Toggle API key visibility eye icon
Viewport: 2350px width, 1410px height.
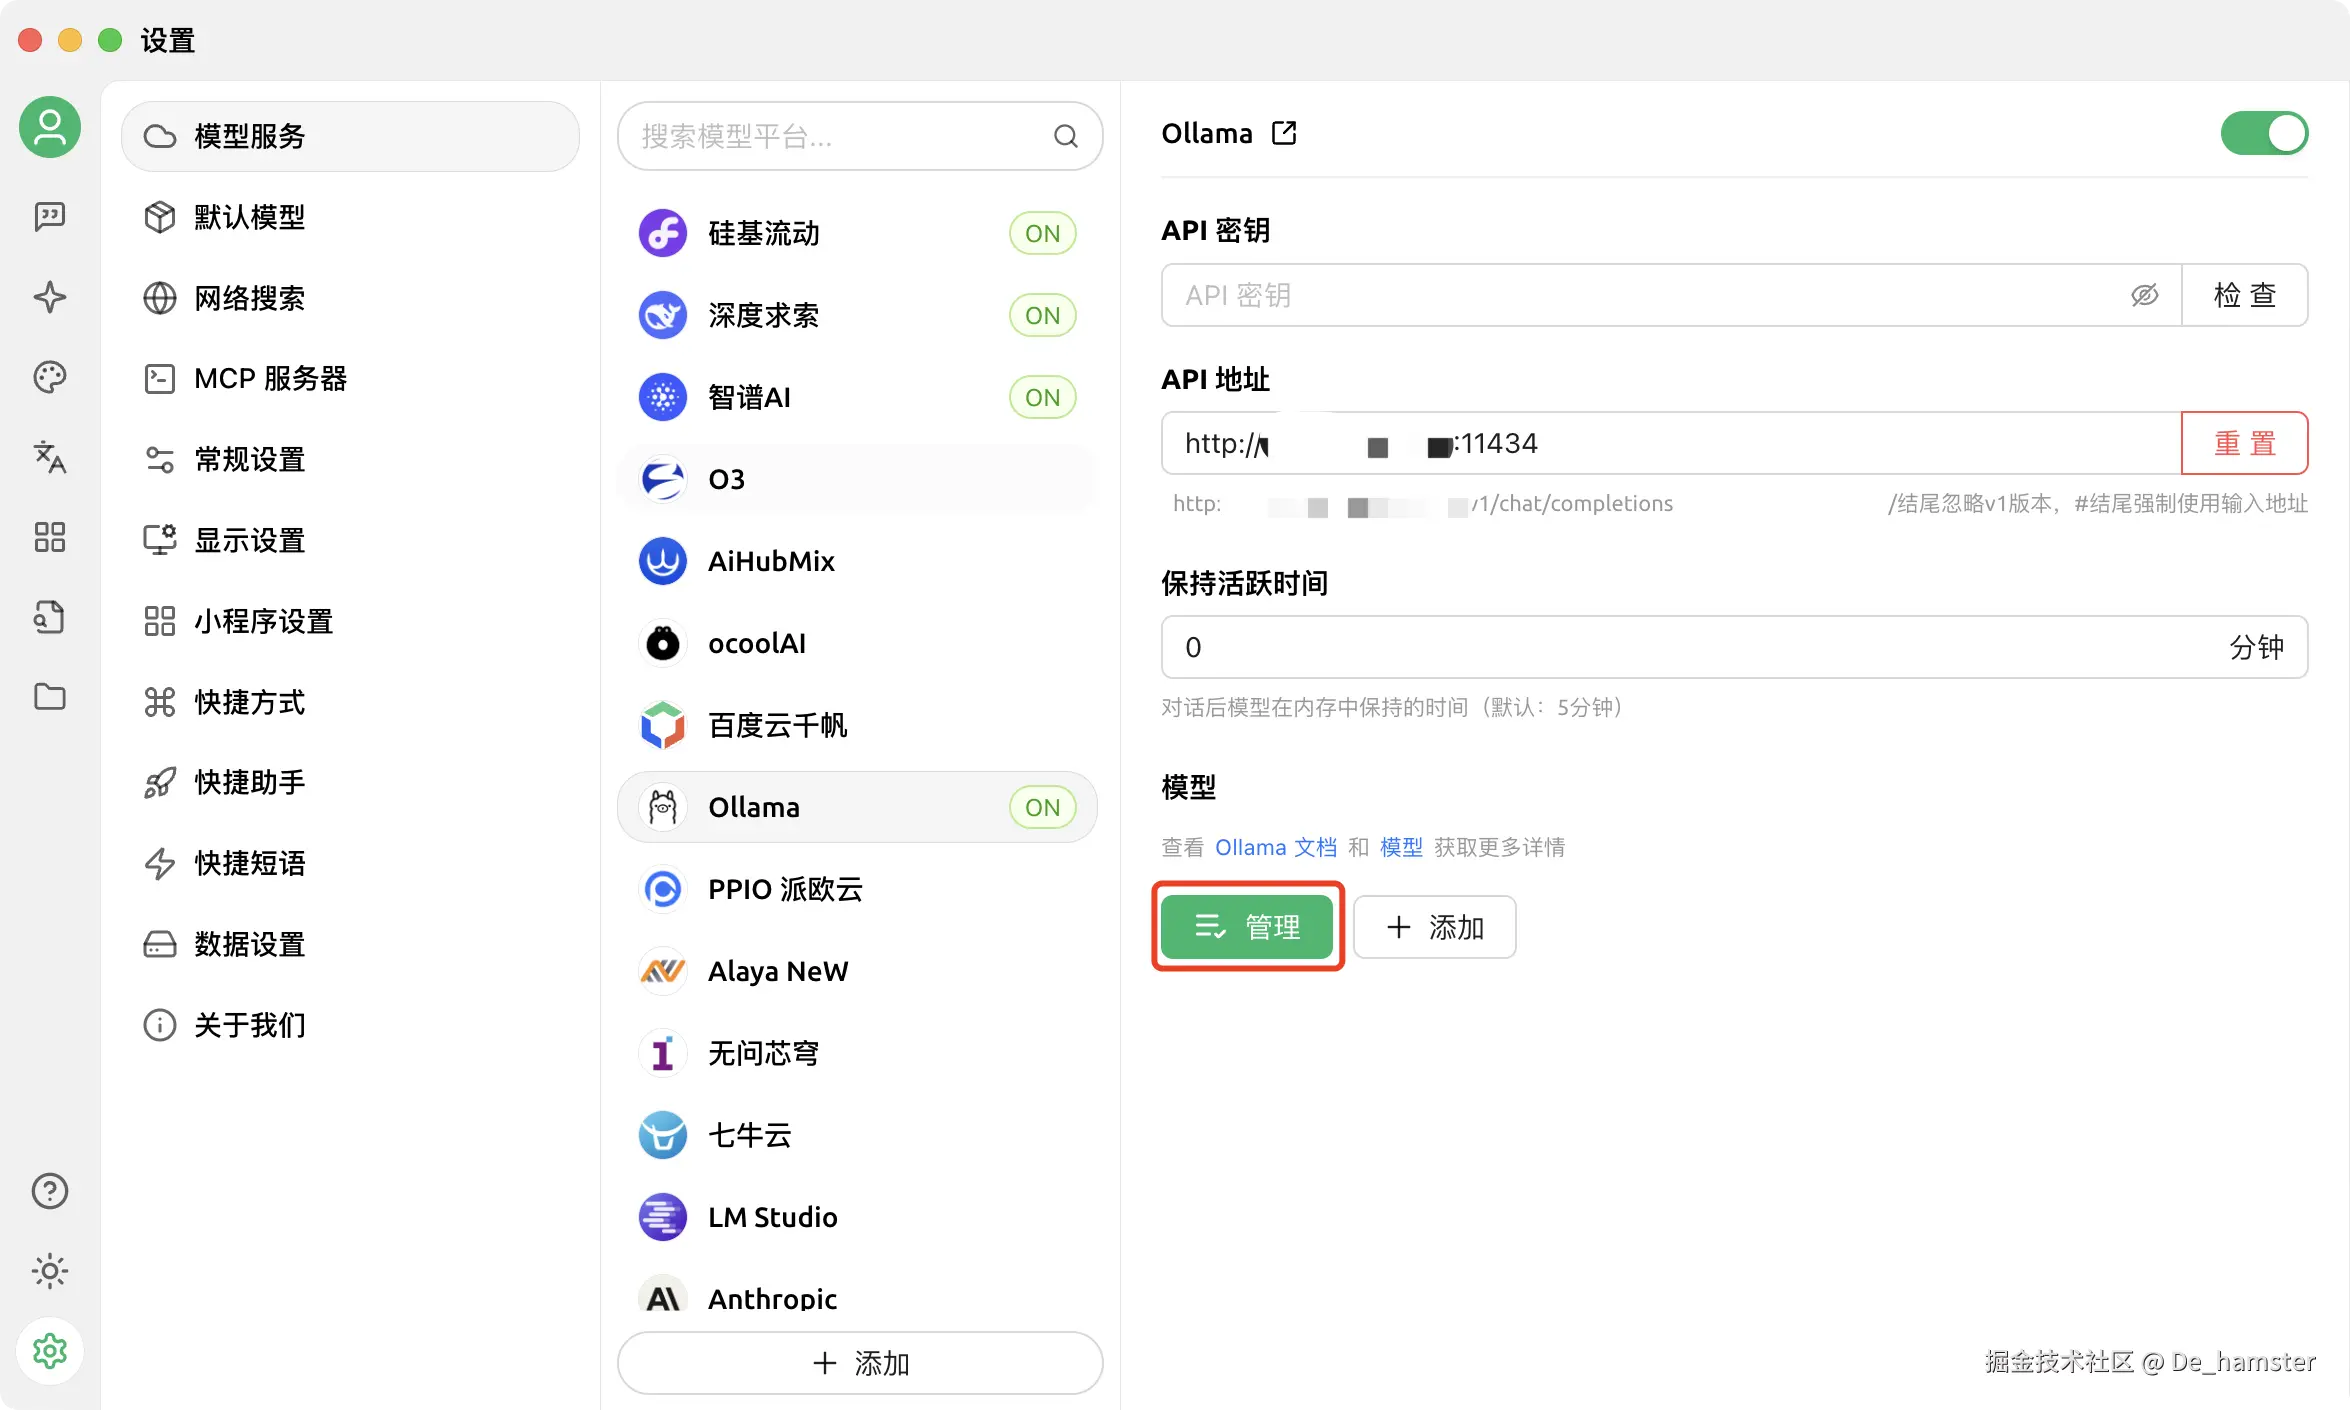2144,295
